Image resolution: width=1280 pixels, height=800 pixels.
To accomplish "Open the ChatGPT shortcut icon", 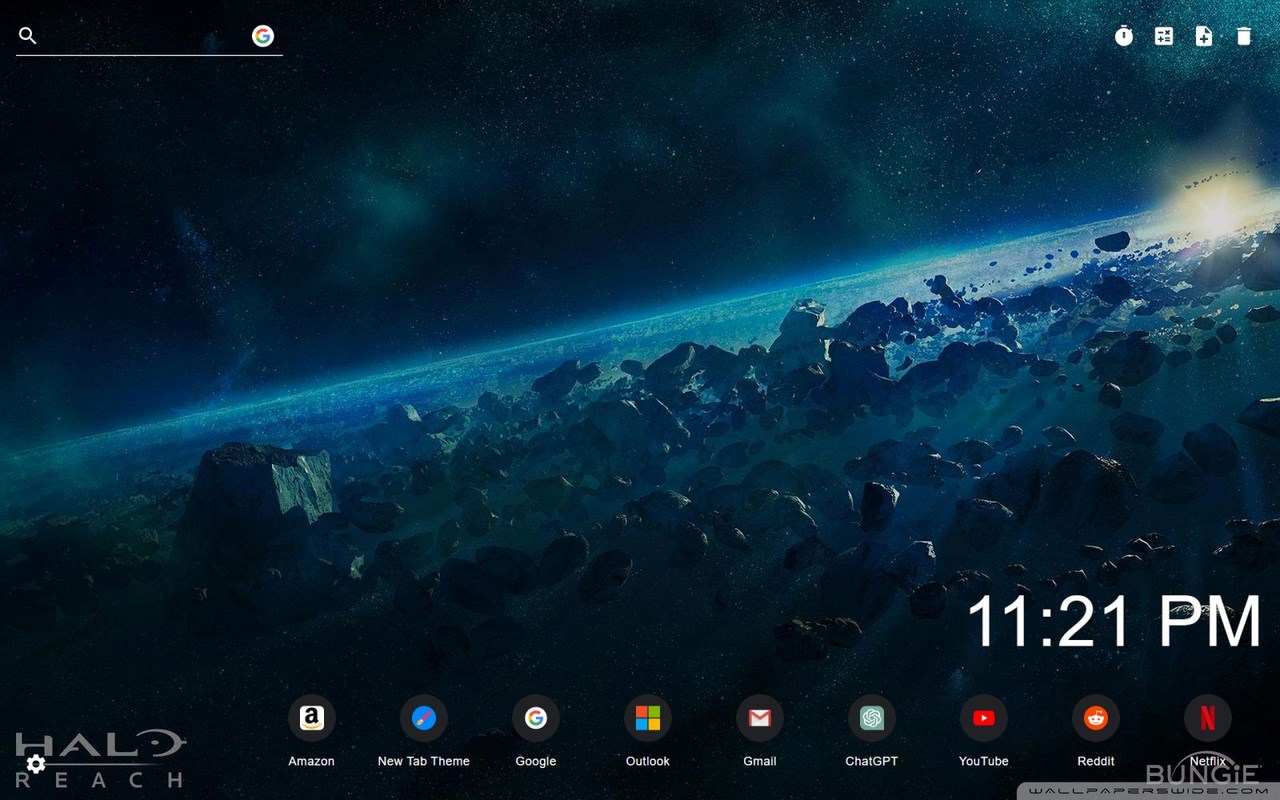I will click(872, 718).
